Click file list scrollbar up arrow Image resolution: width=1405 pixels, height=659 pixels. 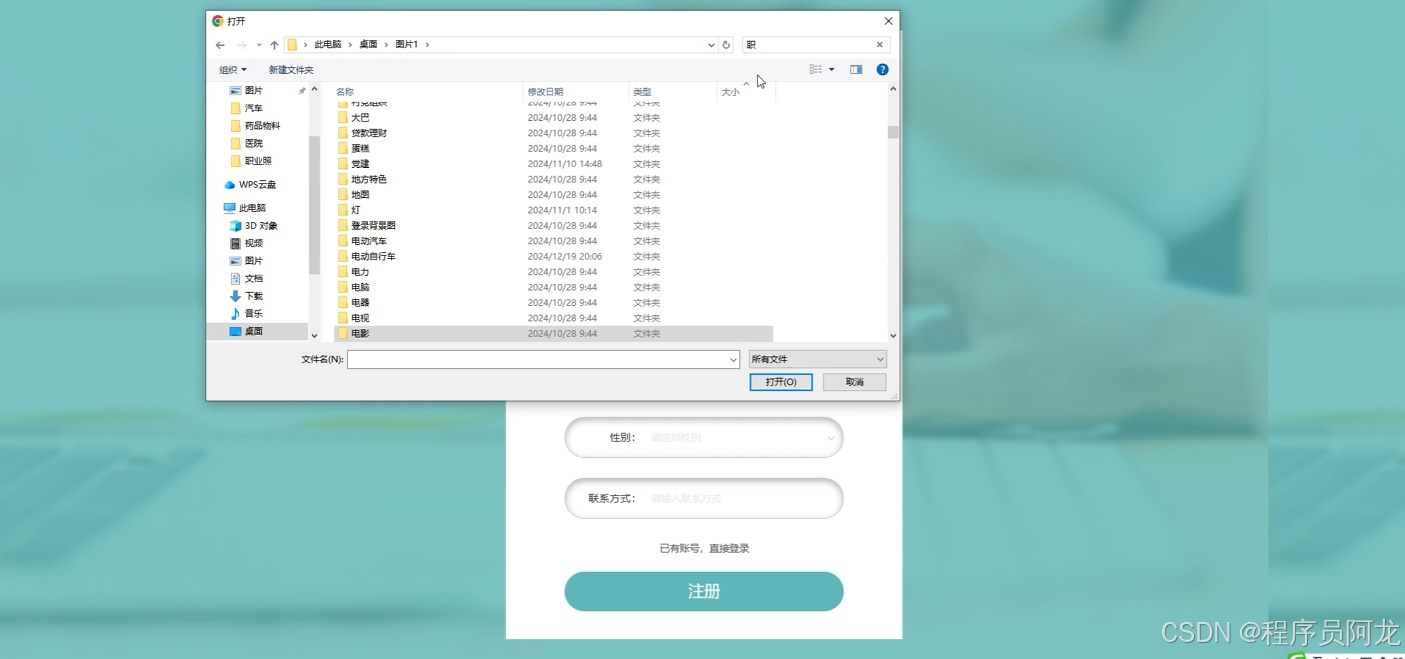893,89
